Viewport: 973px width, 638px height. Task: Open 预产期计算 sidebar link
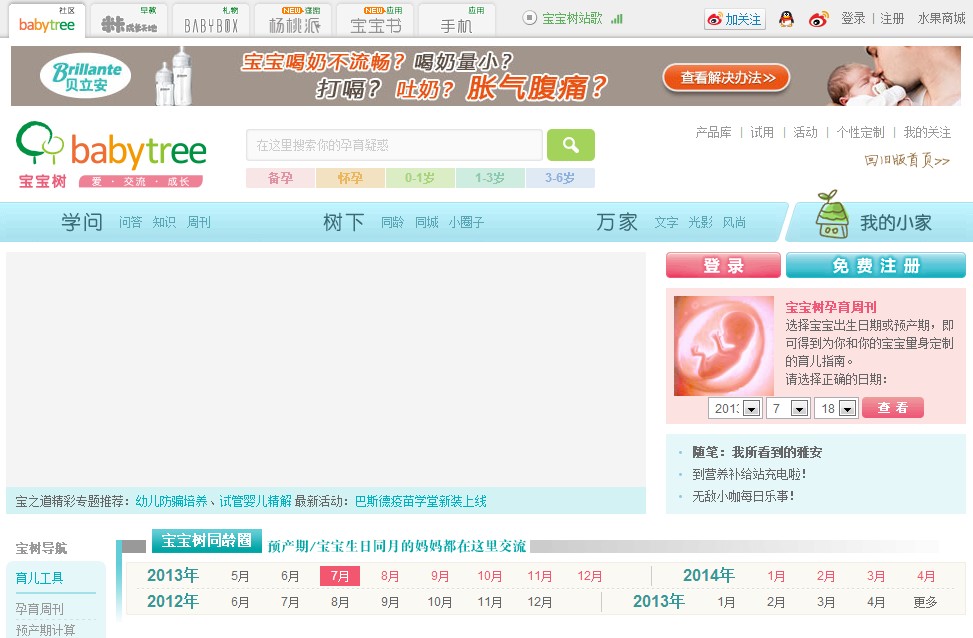[x=45, y=630]
